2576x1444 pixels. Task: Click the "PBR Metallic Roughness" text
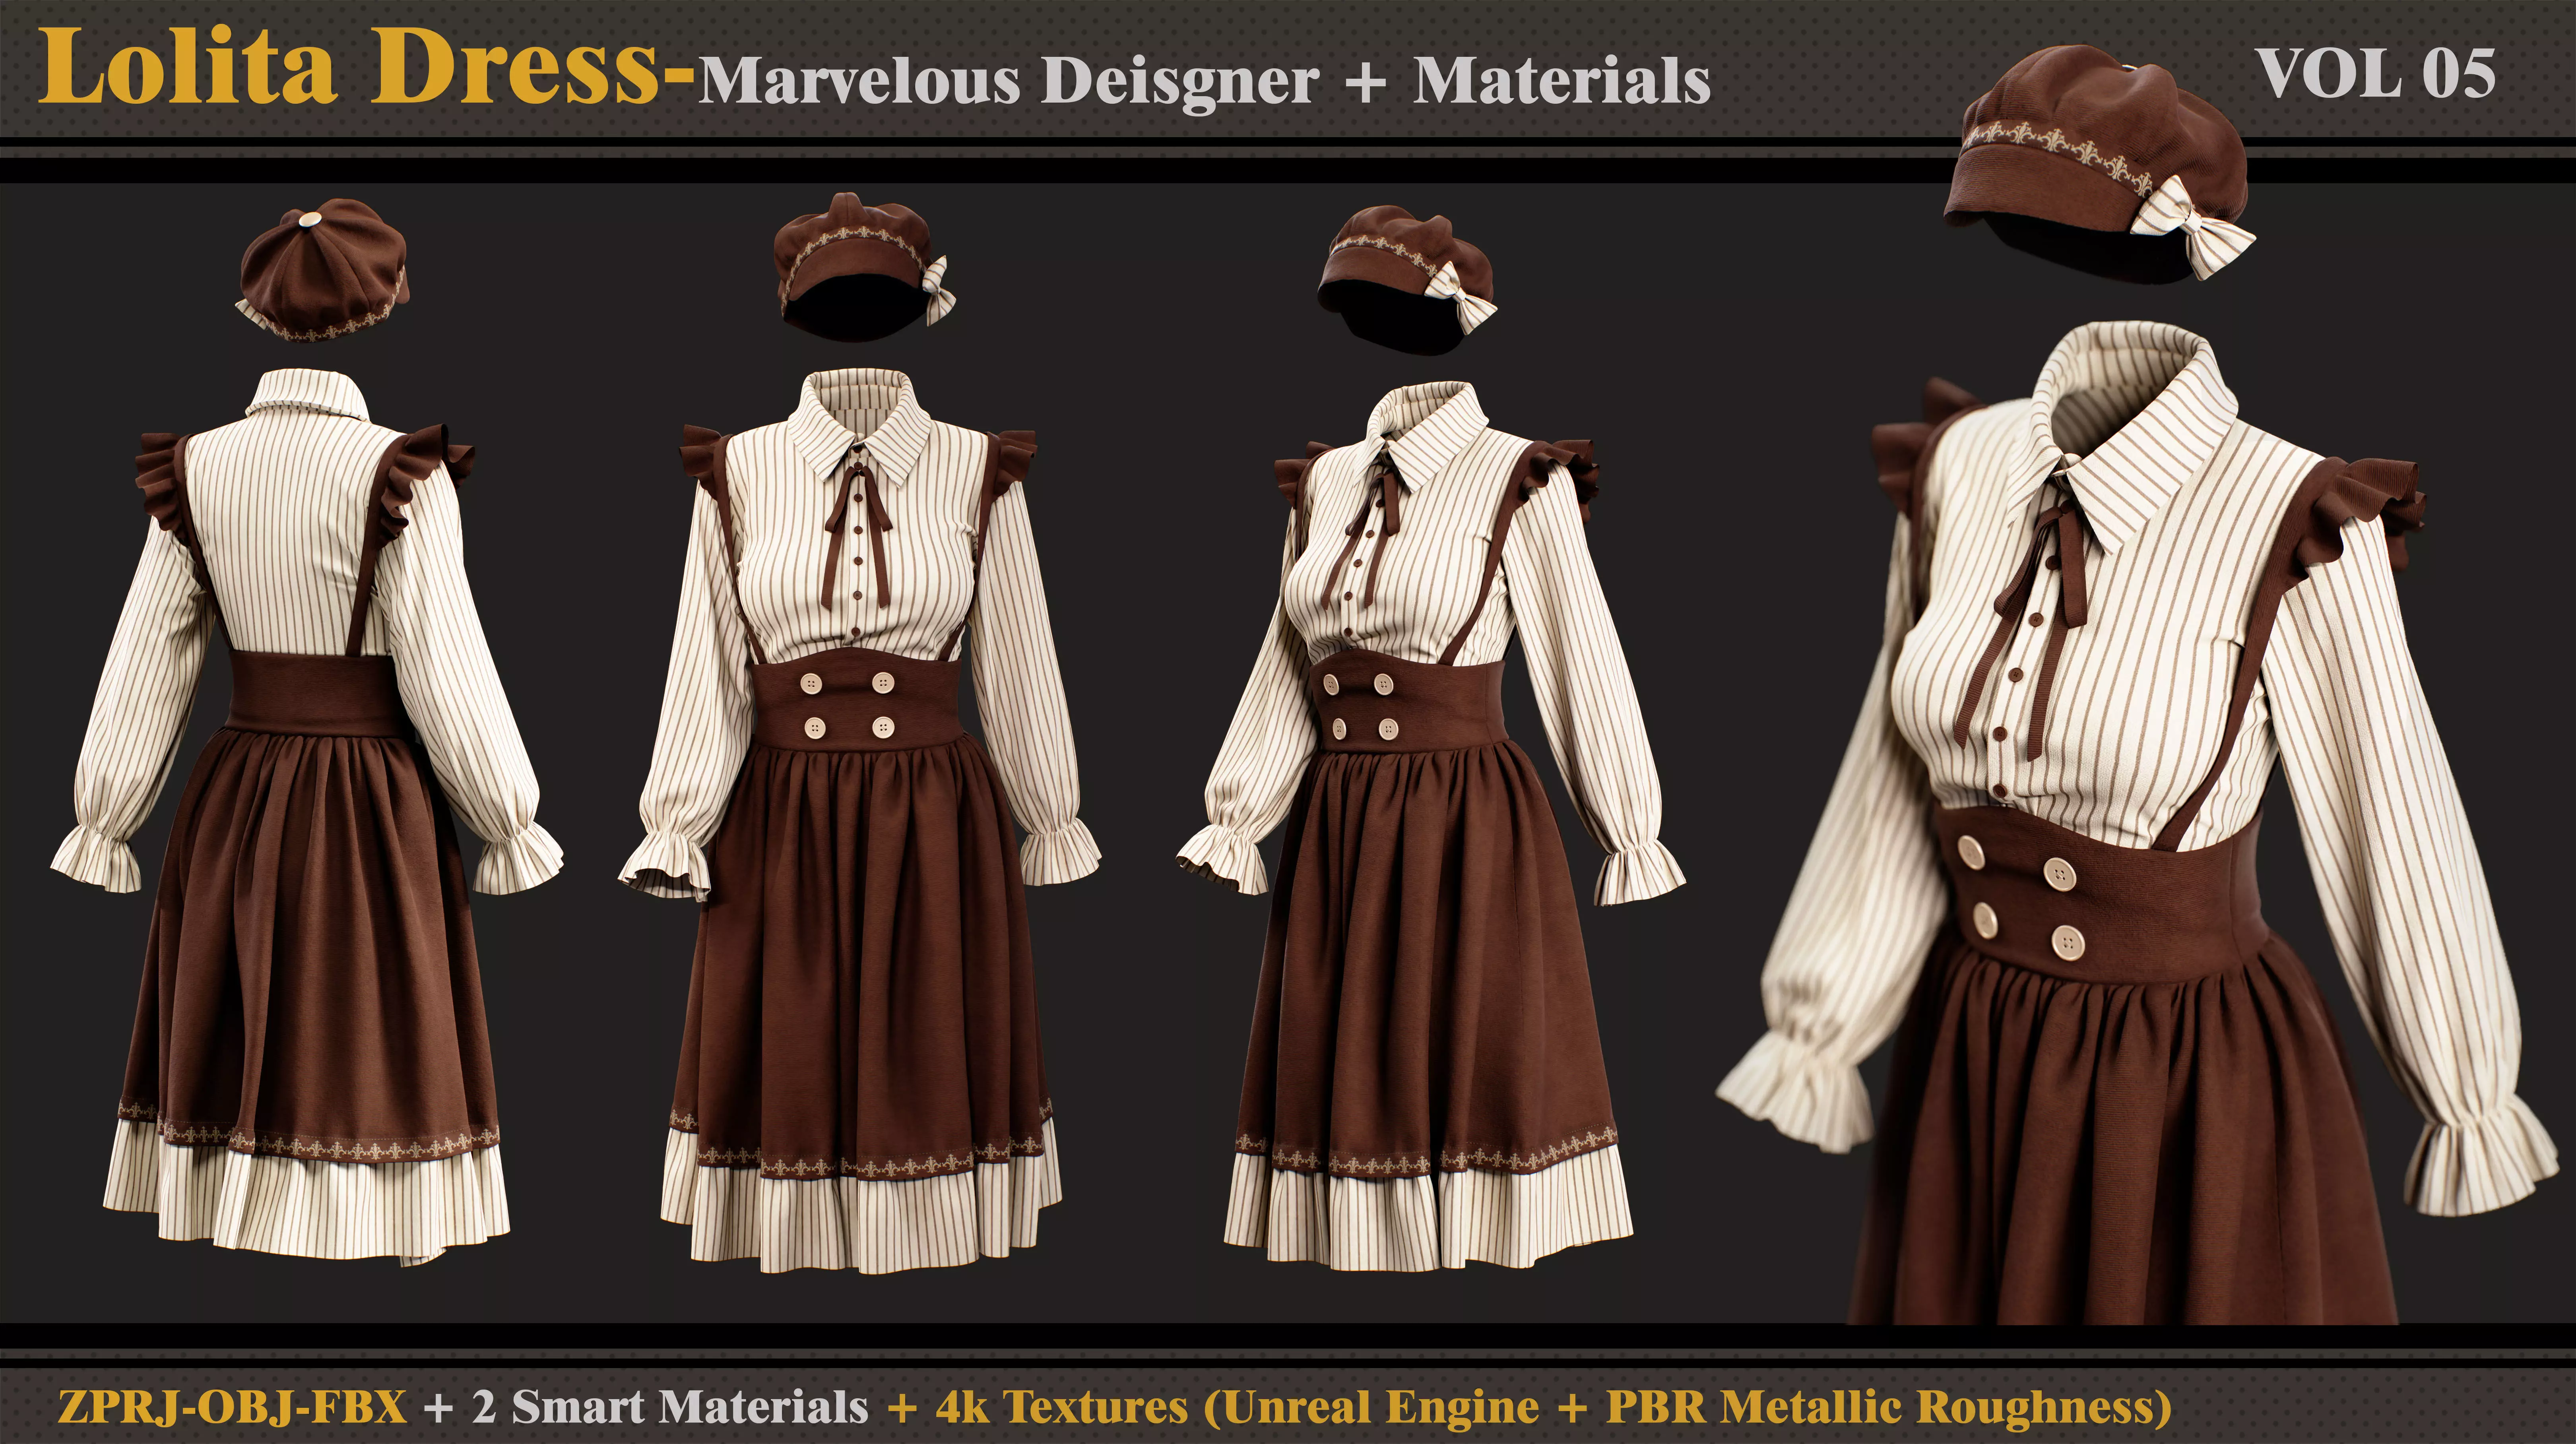point(1880,1407)
